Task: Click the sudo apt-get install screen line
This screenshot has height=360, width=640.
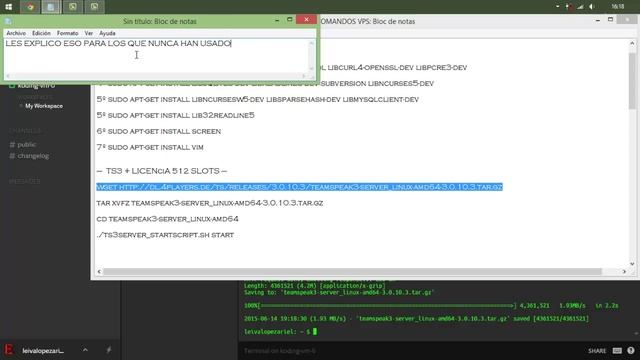Action: pyautogui.click(x=159, y=131)
